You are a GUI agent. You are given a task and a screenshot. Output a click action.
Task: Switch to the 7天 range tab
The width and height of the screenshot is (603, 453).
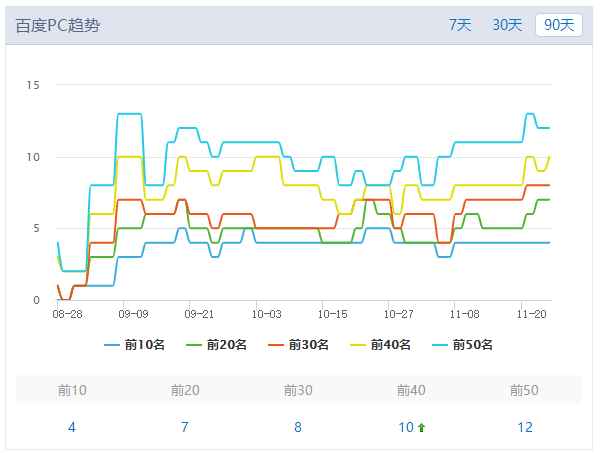point(460,25)
